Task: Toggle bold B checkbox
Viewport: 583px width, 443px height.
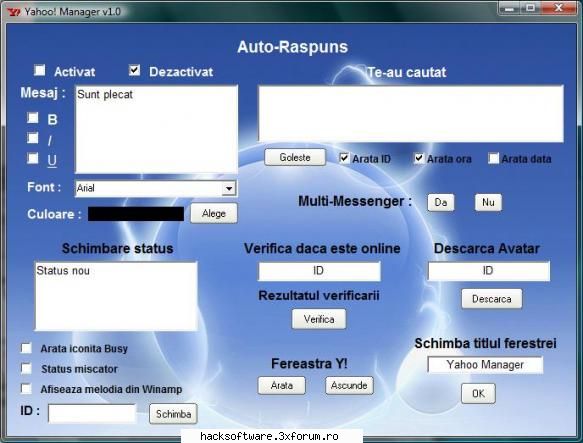Action: coord(33,118)
